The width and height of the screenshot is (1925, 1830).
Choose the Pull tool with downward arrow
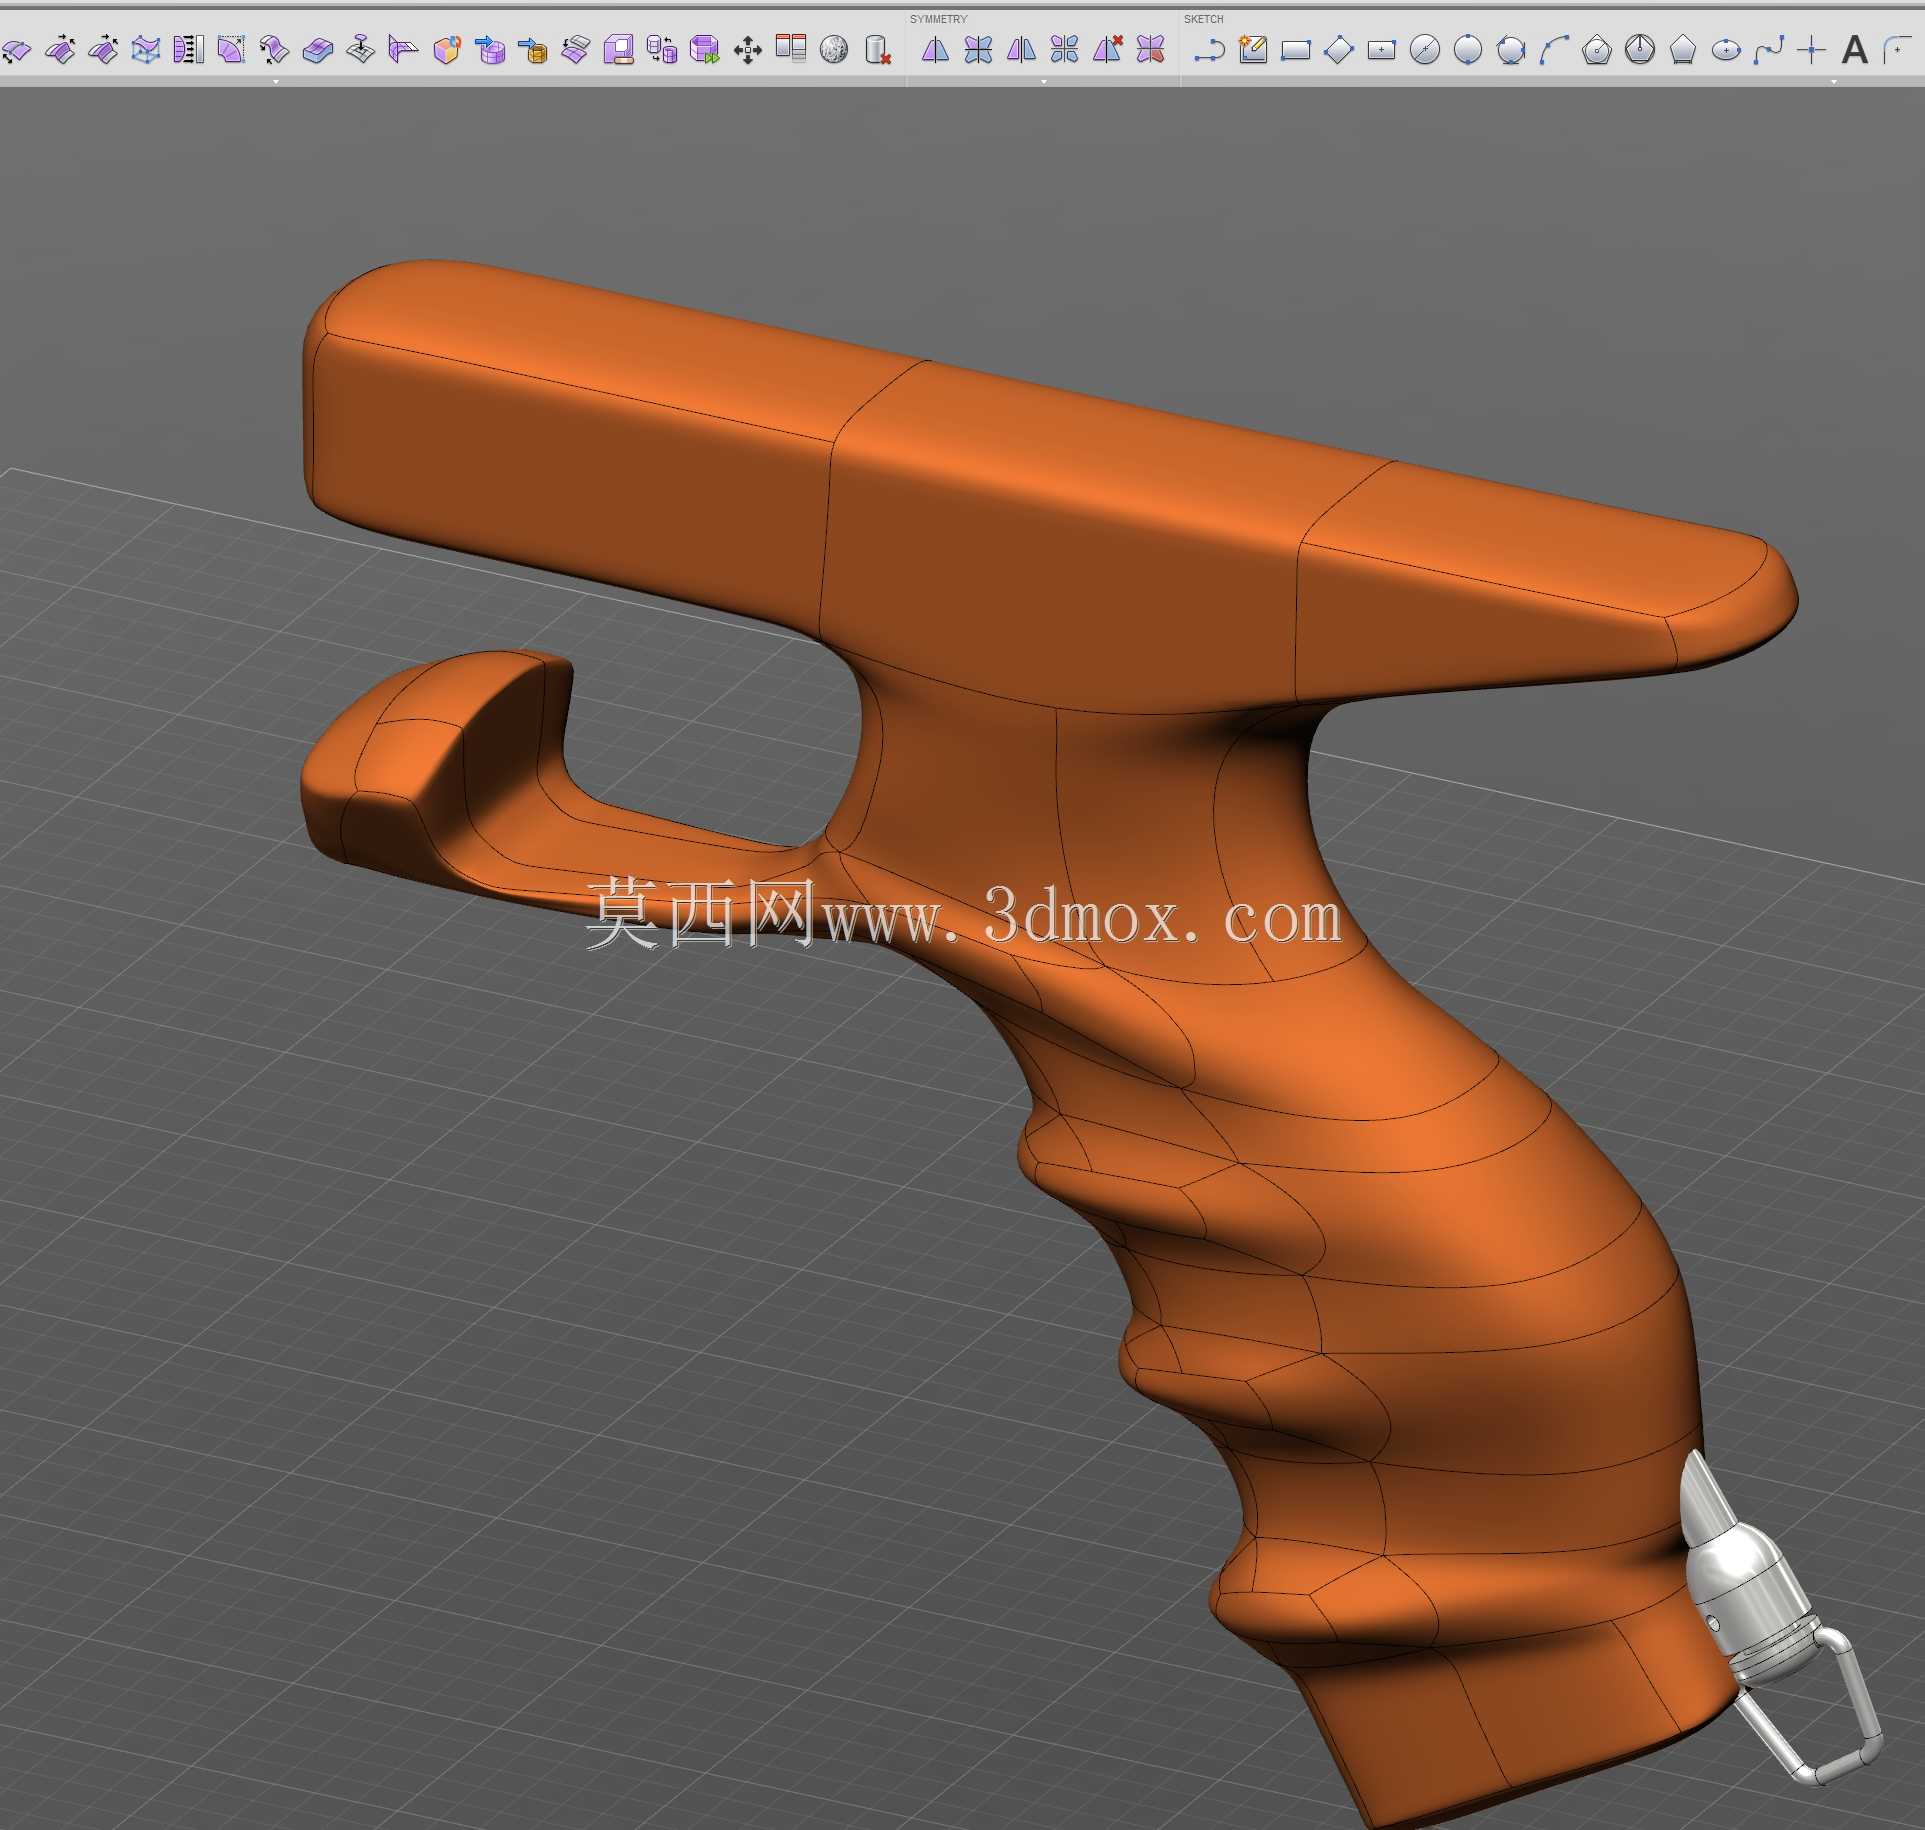point(361,50)
